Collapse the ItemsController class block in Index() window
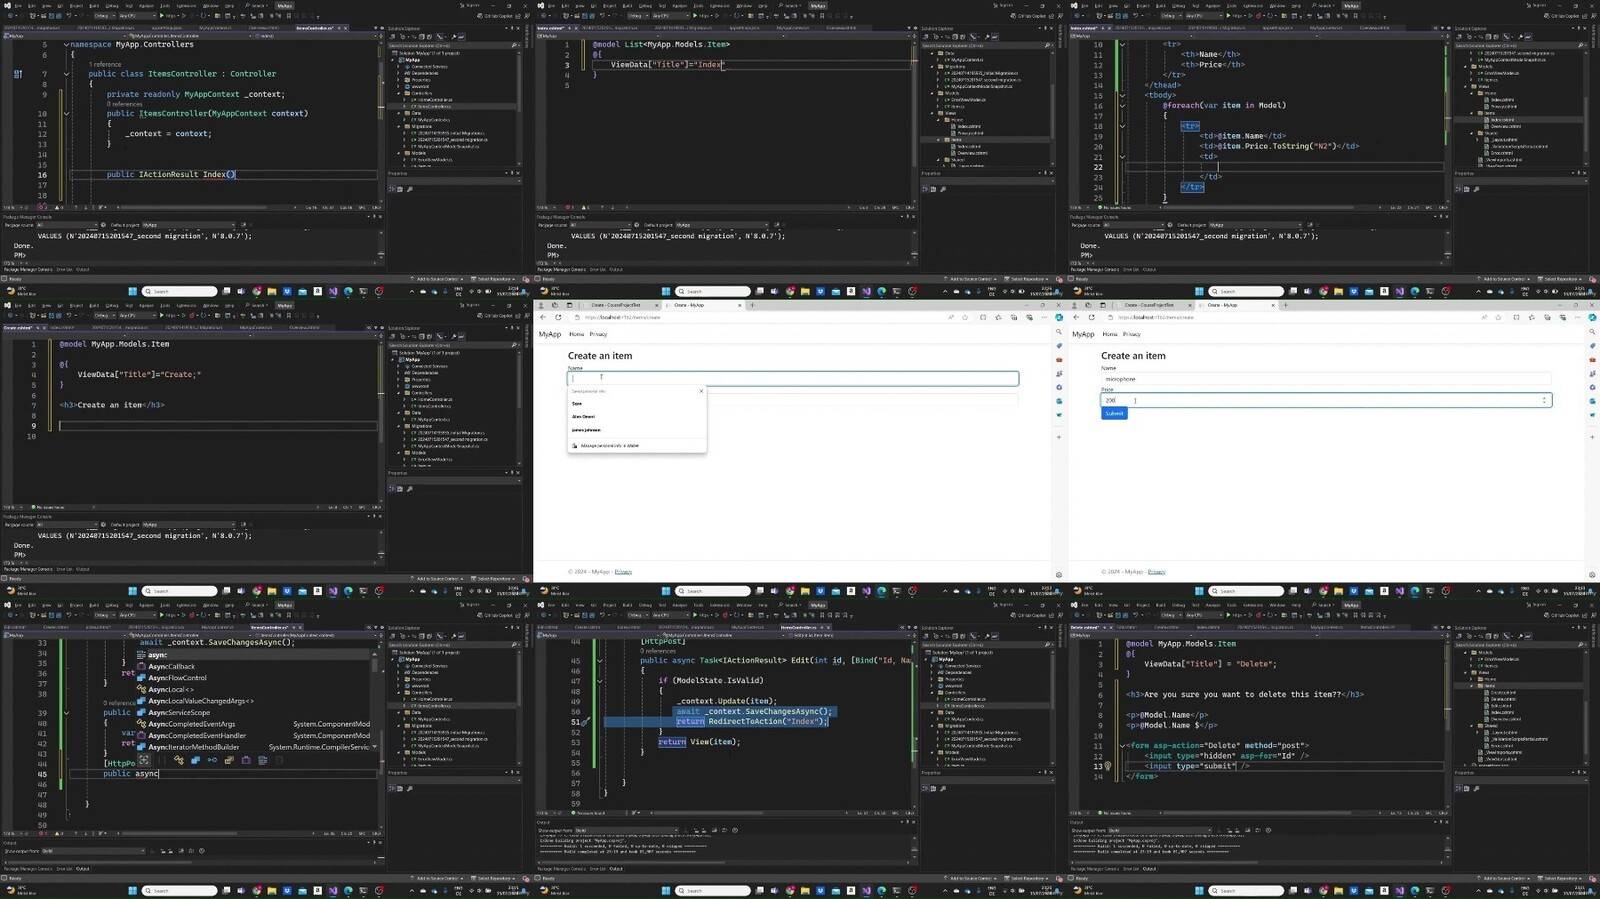Viewport: 1600px width, 899px height. tap(66, 74)
